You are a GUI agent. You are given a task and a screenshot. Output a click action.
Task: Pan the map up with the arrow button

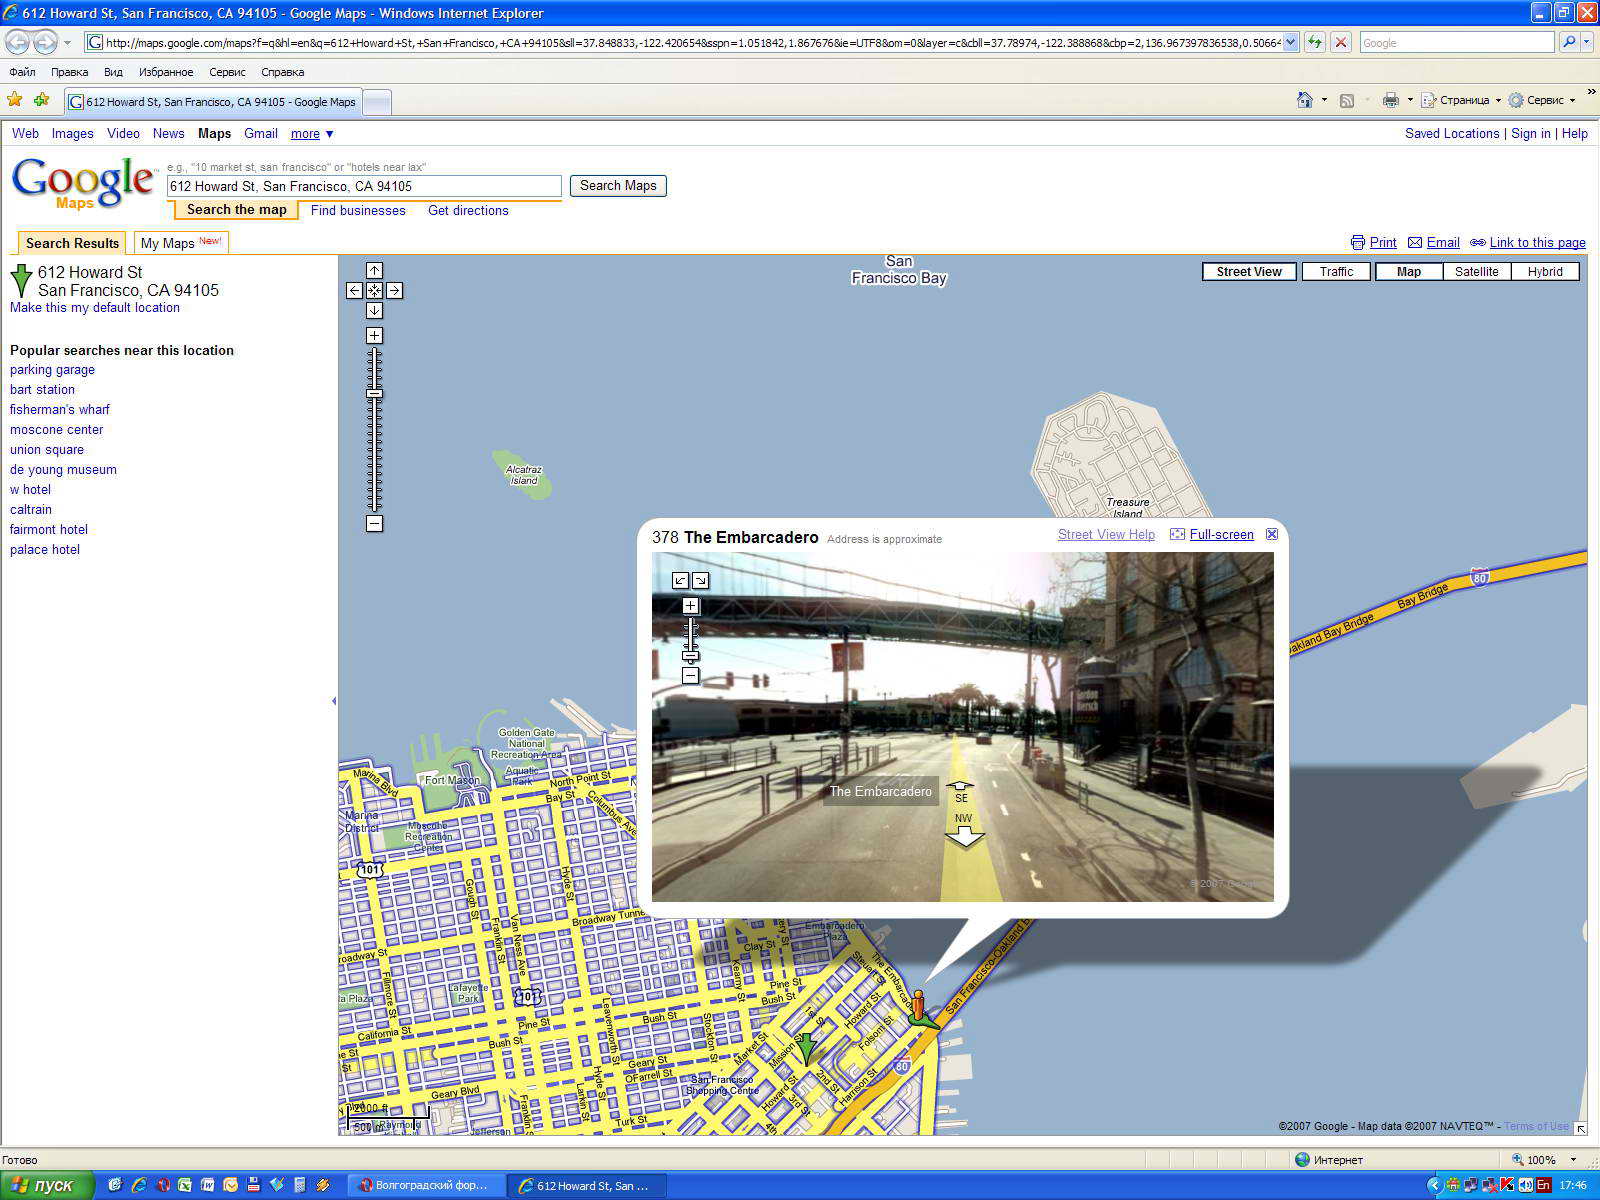click(374, 270)
